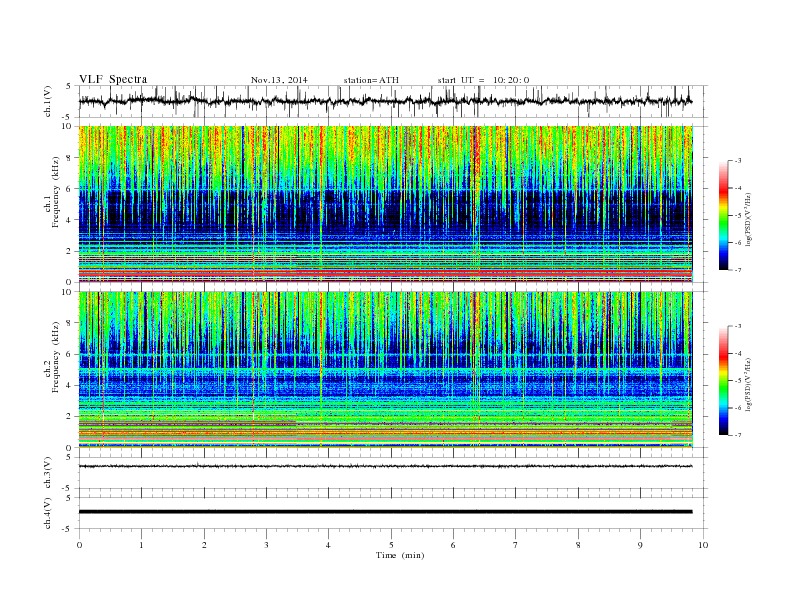Click the ch.2 spectrogram color bar
The width and height of the screenshot is (792, 612).
(724, 380)
